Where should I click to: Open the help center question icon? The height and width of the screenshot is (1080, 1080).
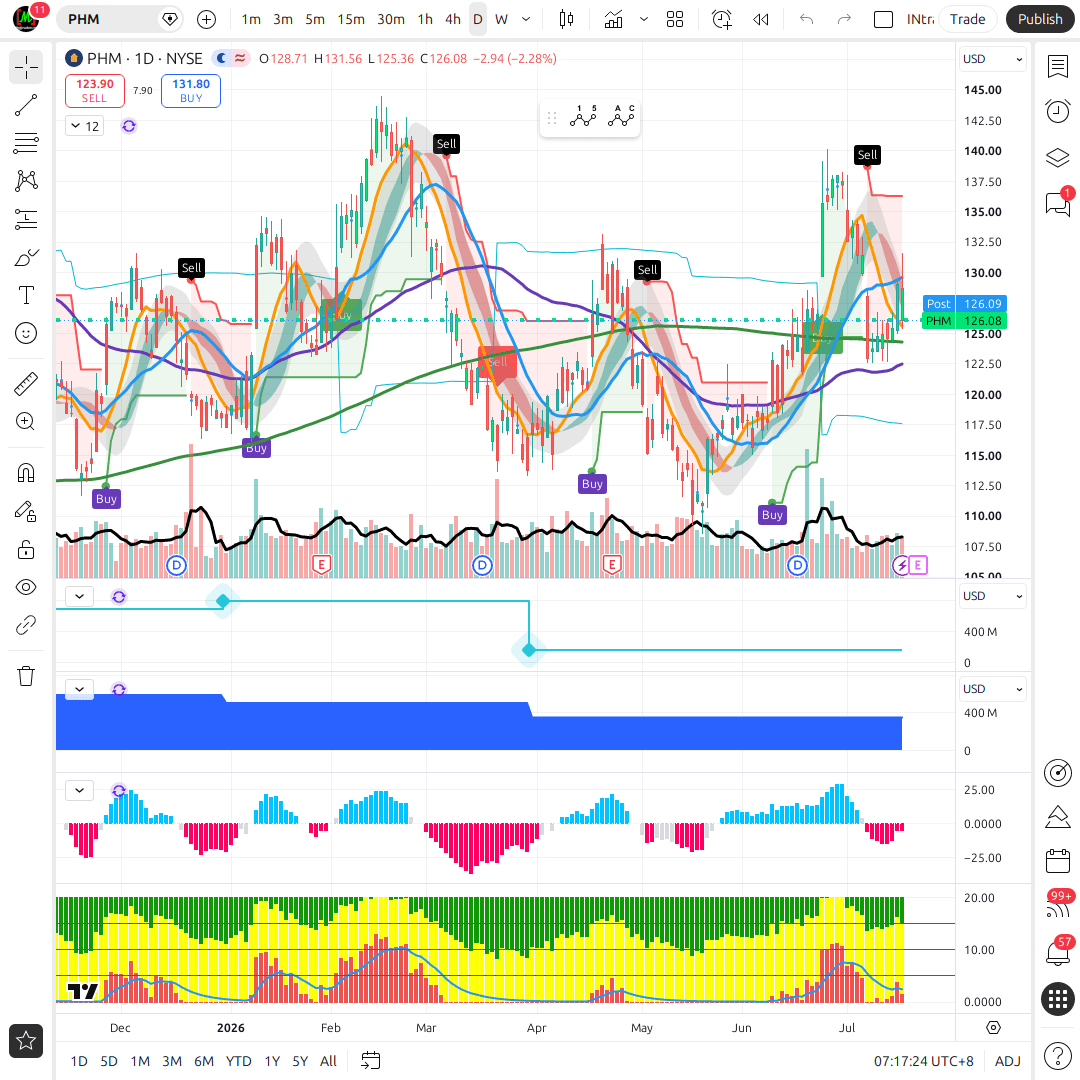(x=1058, y=1055)
